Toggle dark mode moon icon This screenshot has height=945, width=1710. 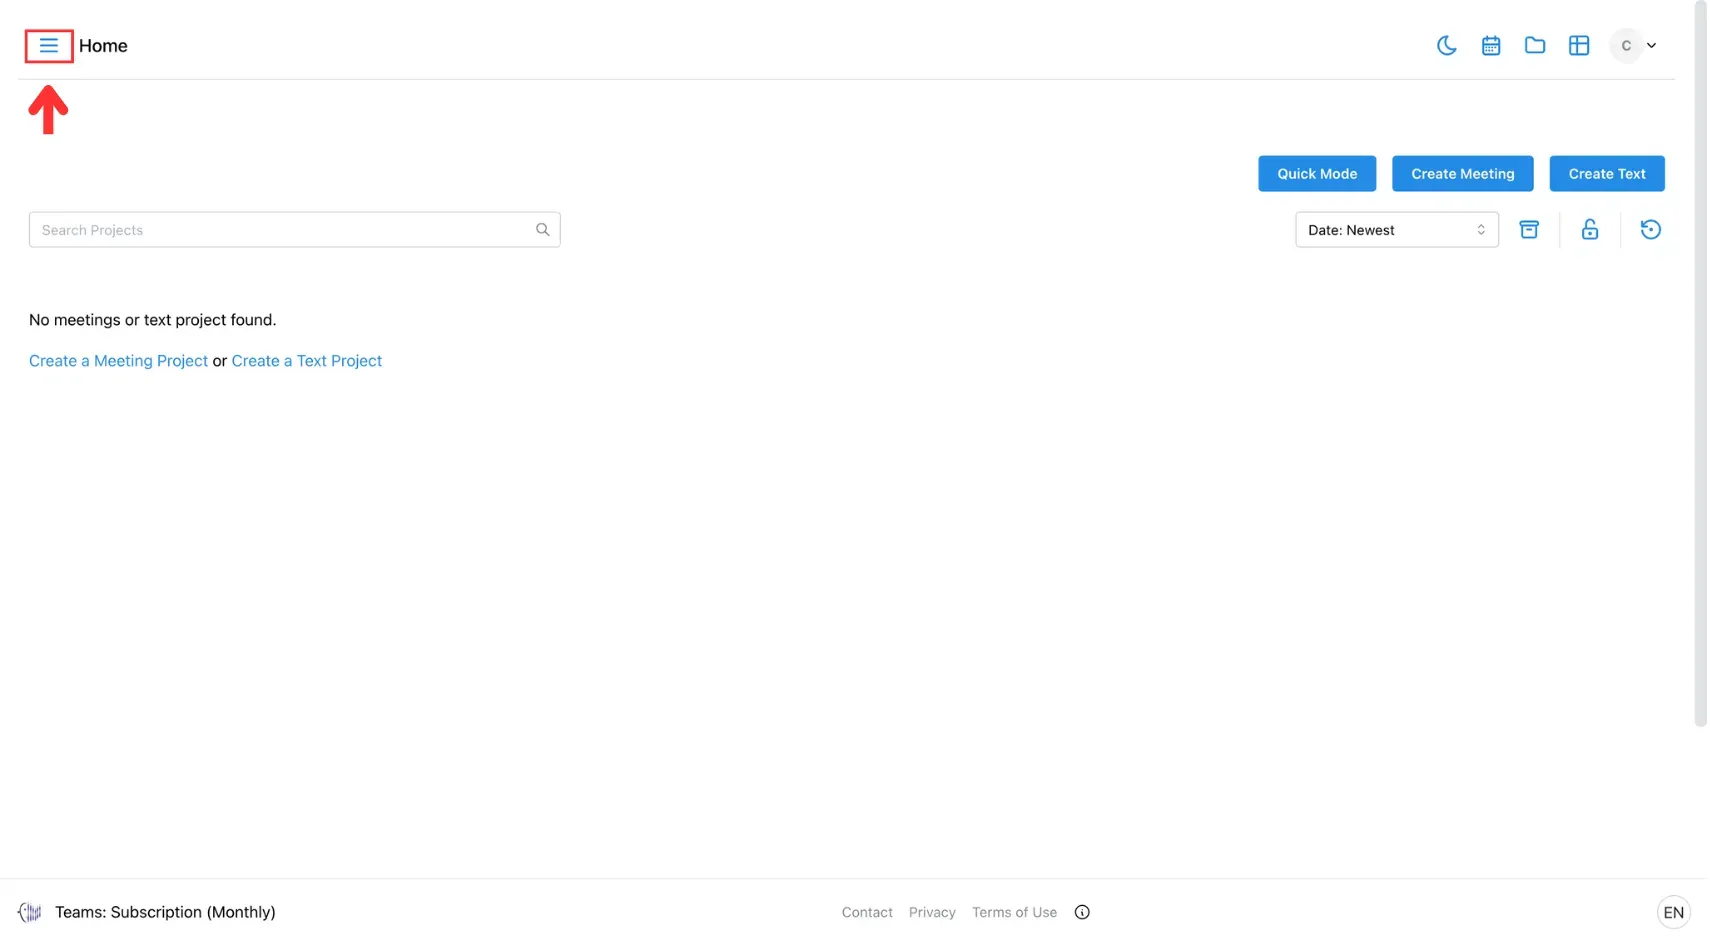[1446, 46]
